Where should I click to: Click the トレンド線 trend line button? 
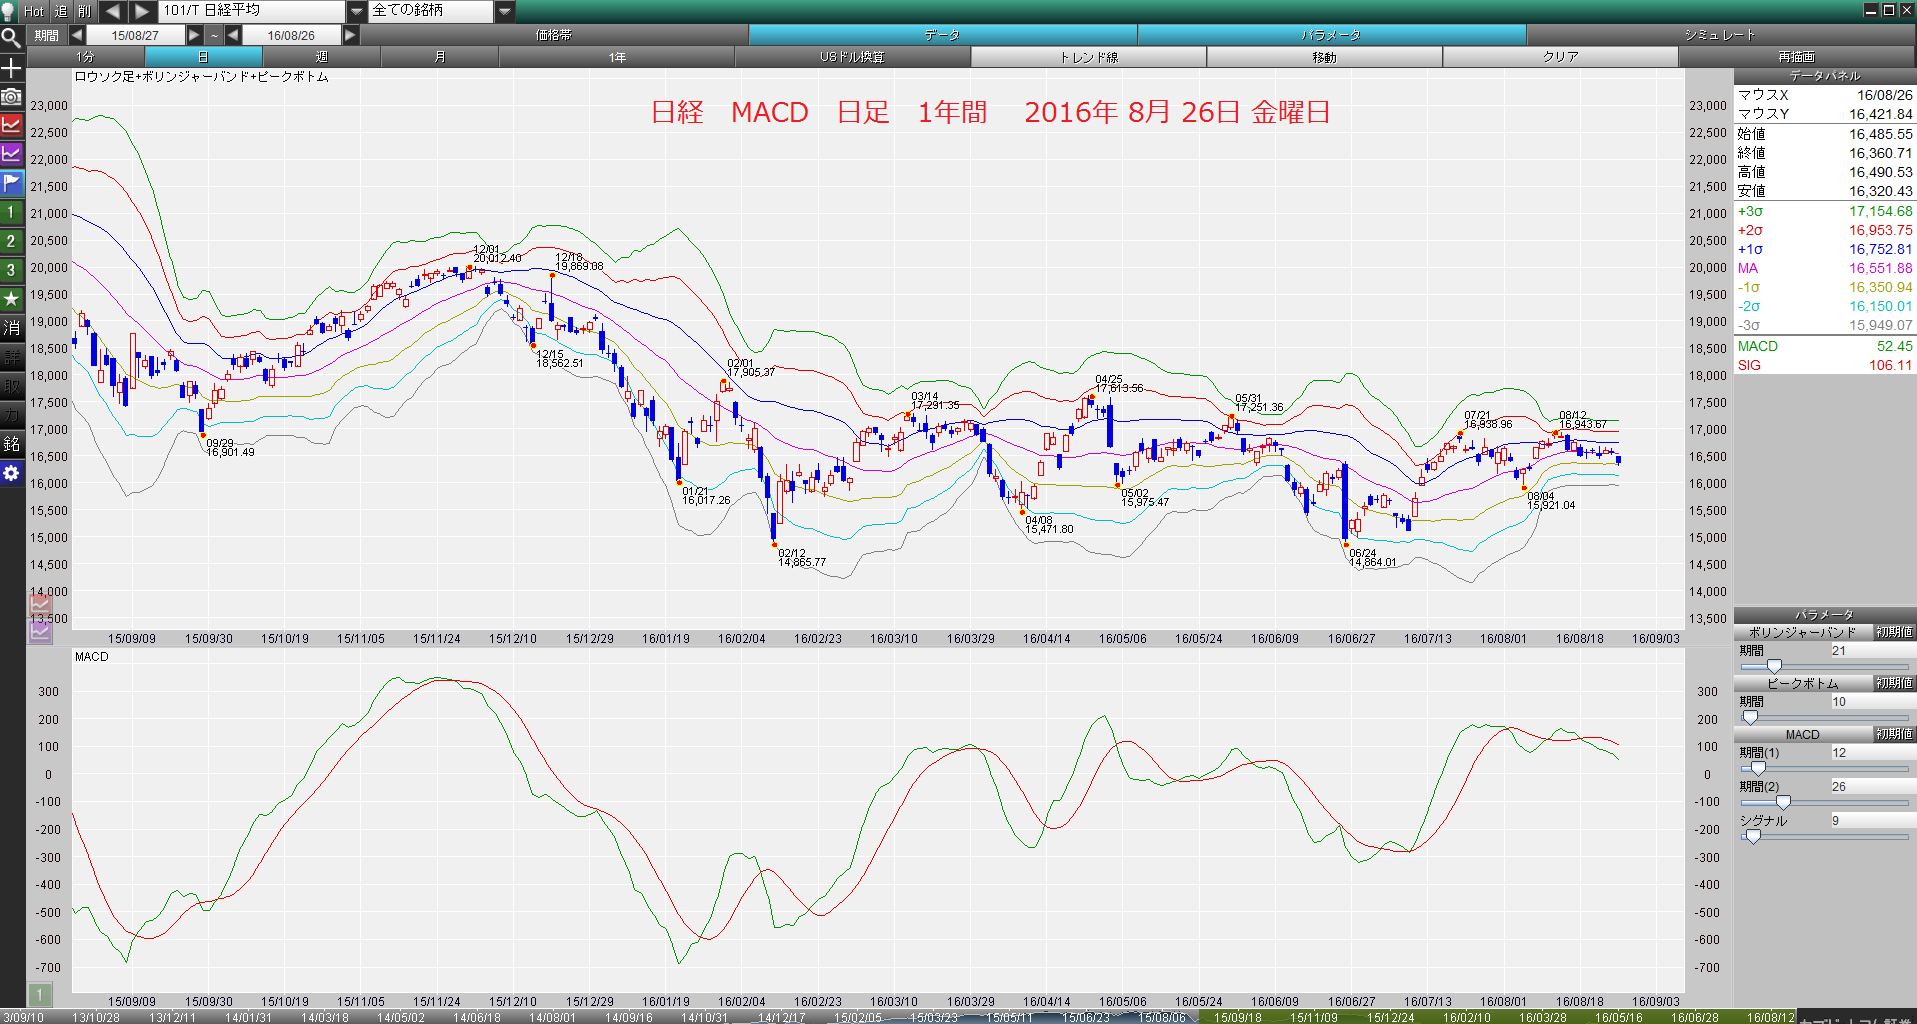point(1088,57)
